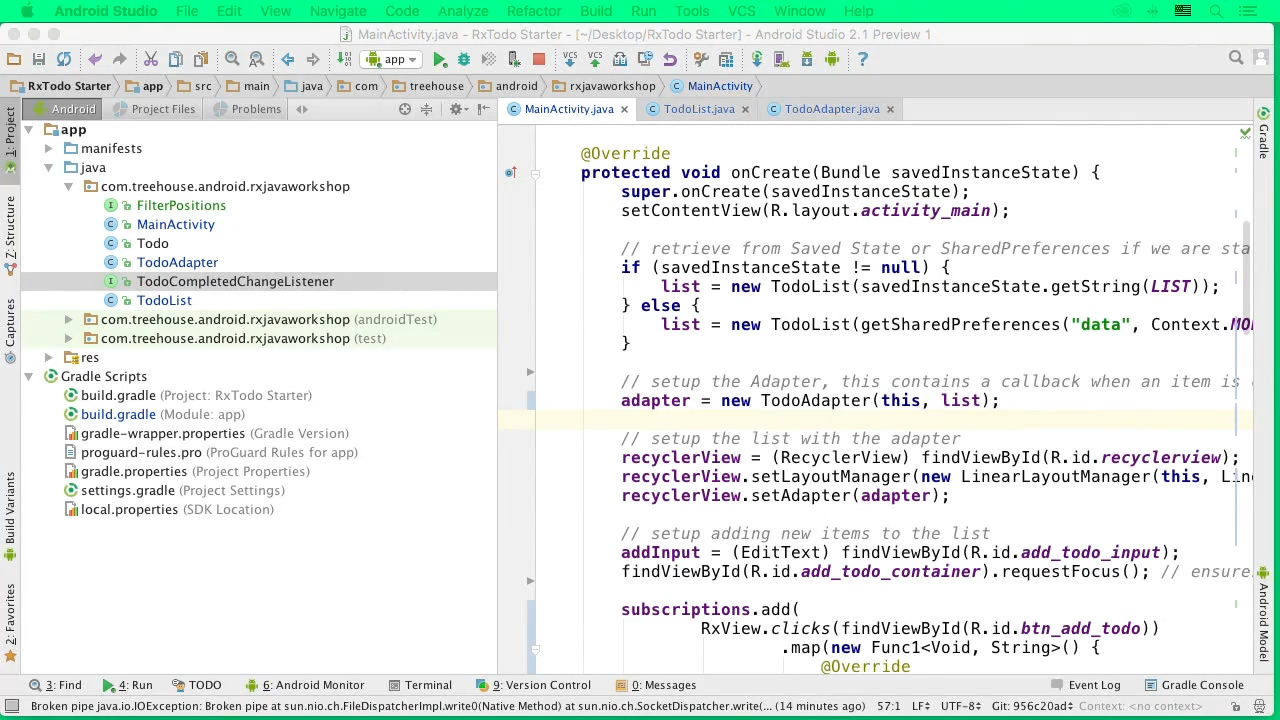1280x720 pixels.
Task: Toggle the 2: Favorites side panel
Action: coord(10,623)
